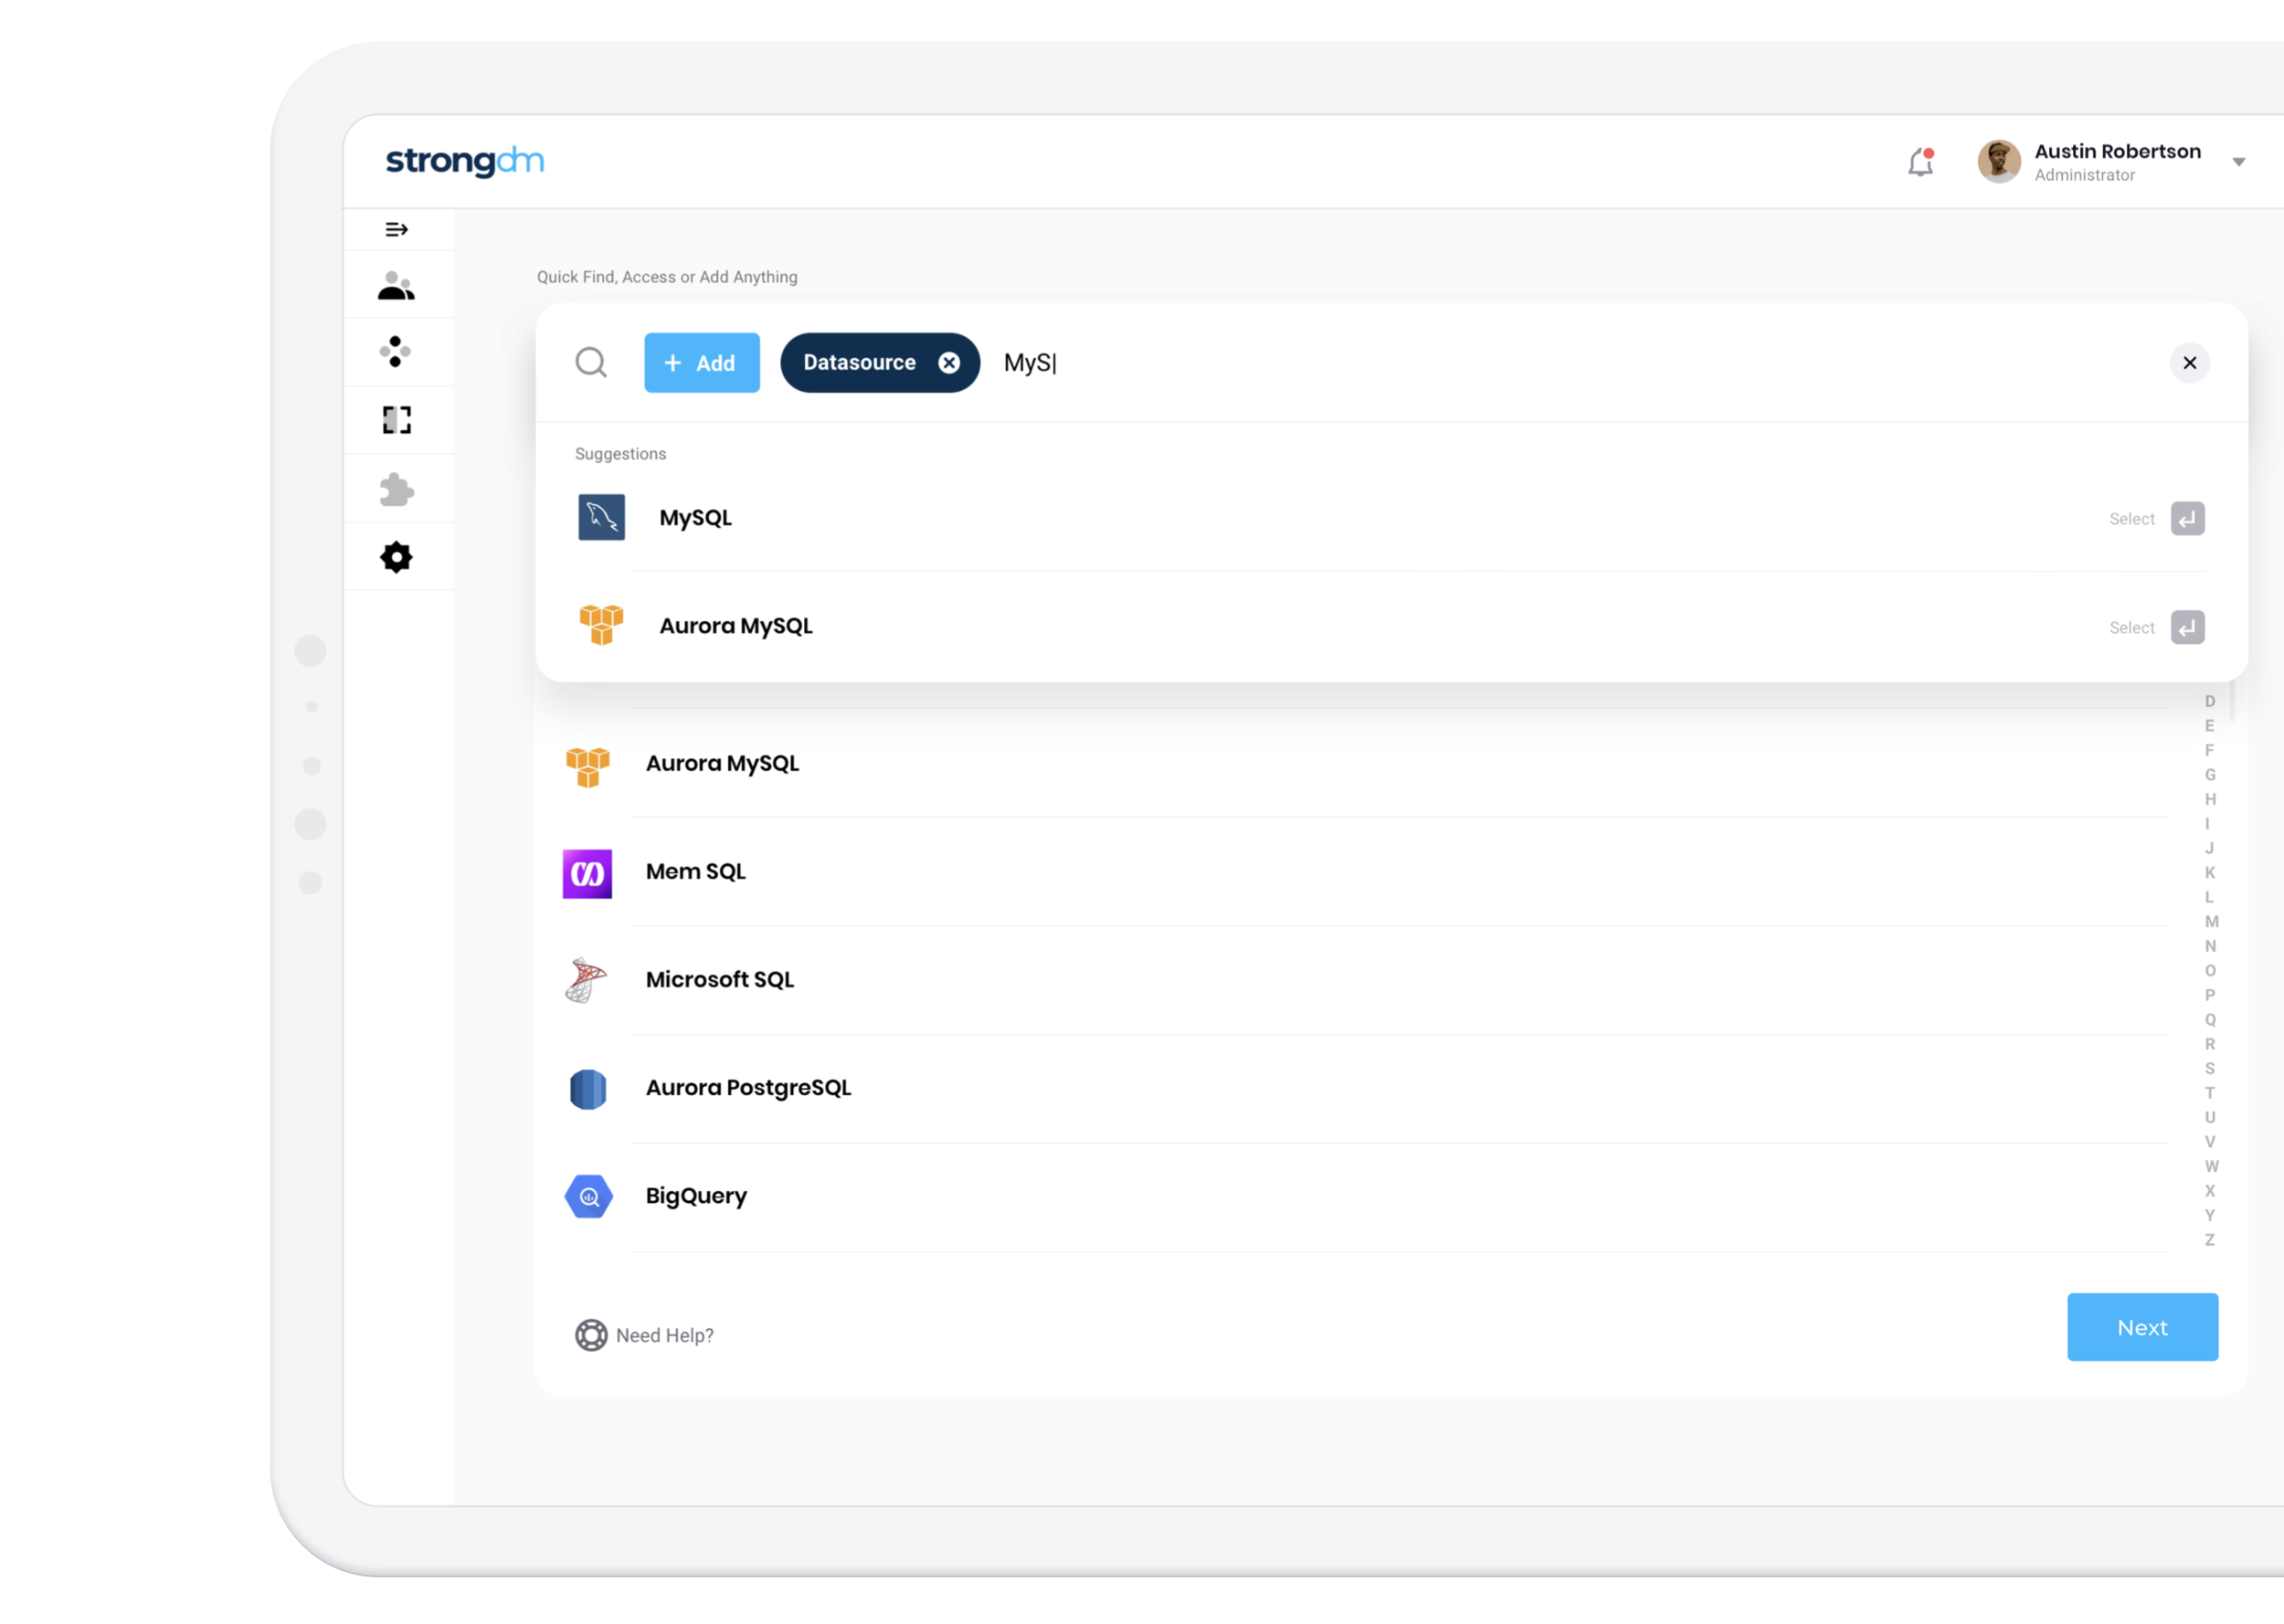The height and width of the screenshot is (1624, 2284).
Task: Expand the sidebar with the arrow menu icon
Action: click(396, 230)
